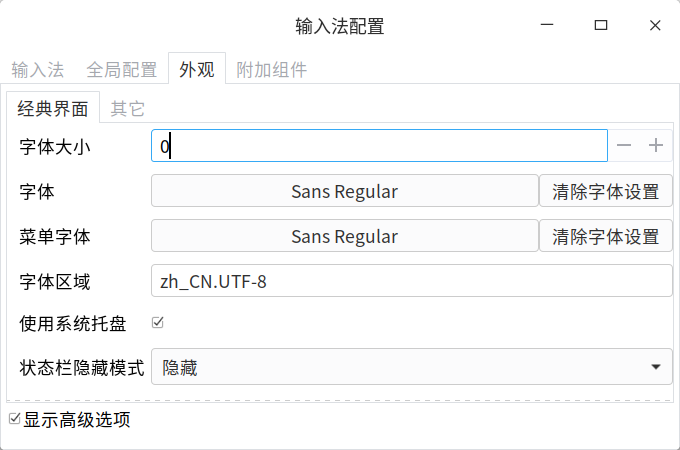Go to the 附加组件 tab
The height and width of the screenshot is (450, 680).
pos(271,70)
